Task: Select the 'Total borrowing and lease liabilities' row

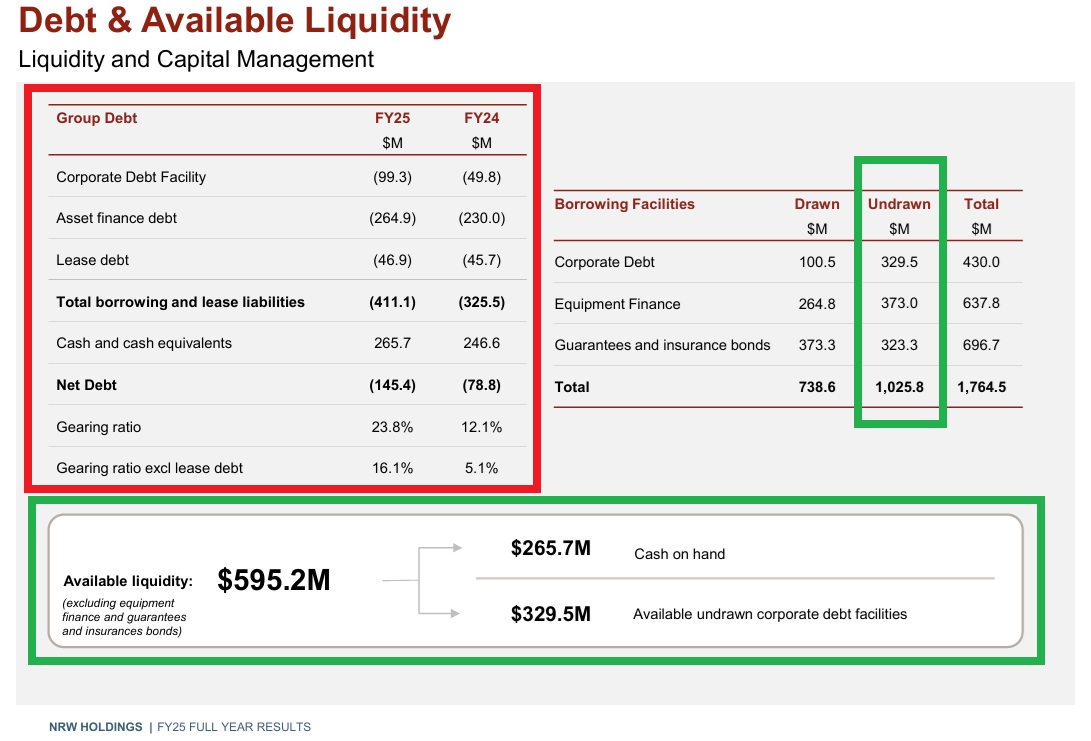Action: 180,302
